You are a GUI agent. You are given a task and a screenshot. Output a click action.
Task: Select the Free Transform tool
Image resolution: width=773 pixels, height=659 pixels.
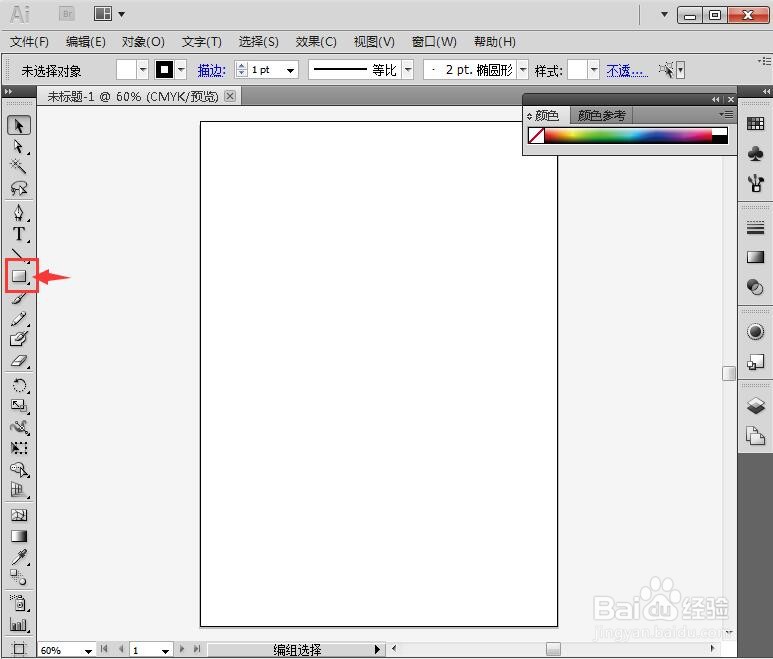click(x=19, y=448)
